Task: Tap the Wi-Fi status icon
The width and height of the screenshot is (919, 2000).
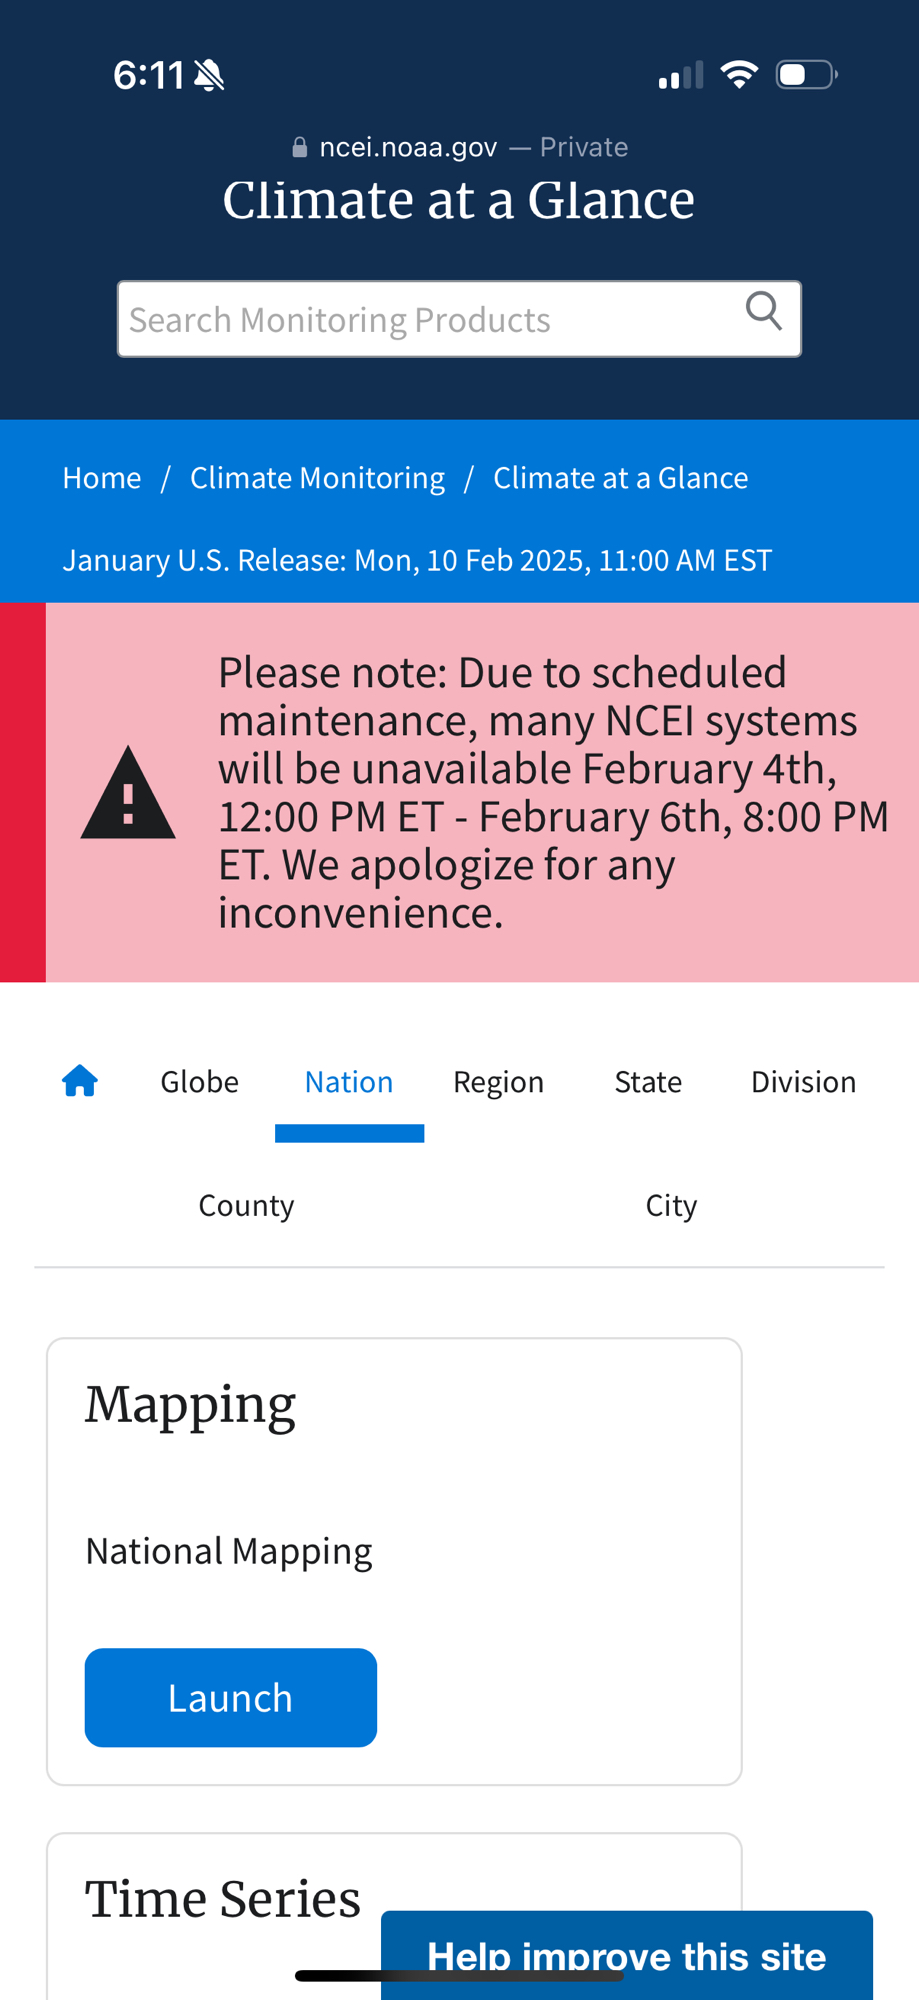Action: pos(739,75)
